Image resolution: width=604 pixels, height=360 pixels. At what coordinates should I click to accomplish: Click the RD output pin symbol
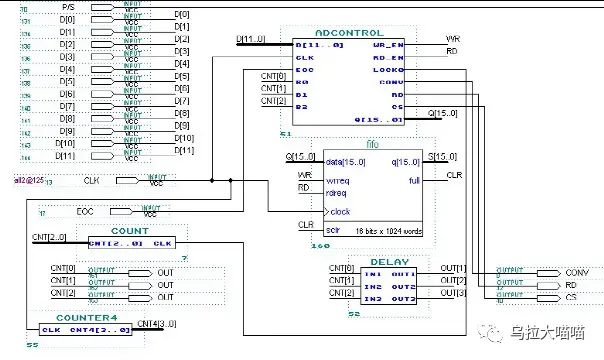coord(549,286)
